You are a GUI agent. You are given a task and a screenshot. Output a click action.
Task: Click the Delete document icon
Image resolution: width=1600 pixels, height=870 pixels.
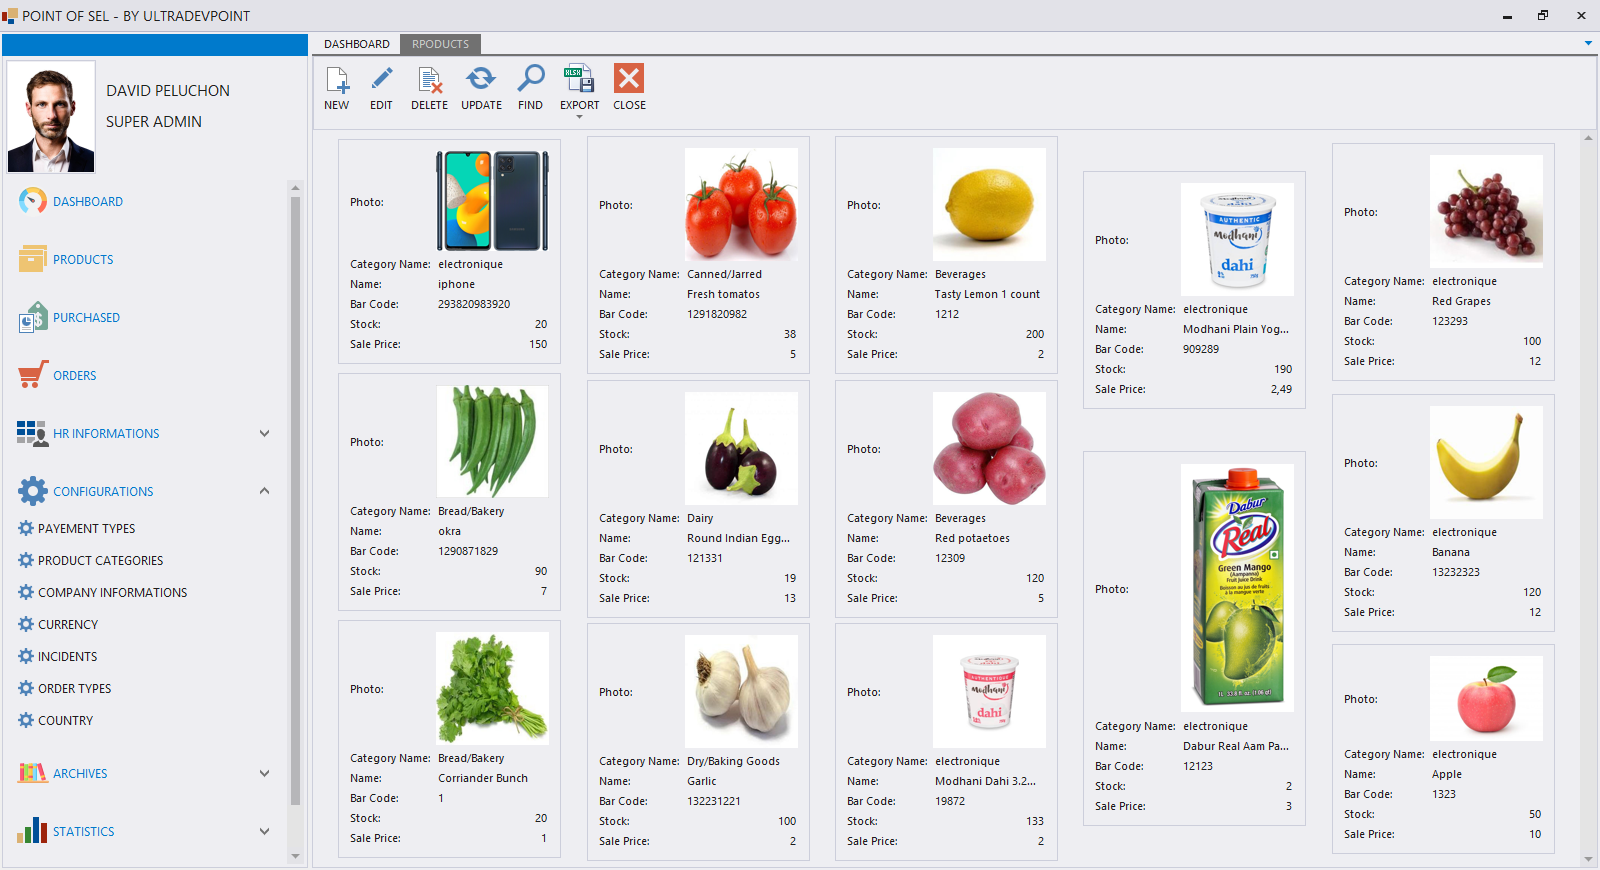click(429, 79)
